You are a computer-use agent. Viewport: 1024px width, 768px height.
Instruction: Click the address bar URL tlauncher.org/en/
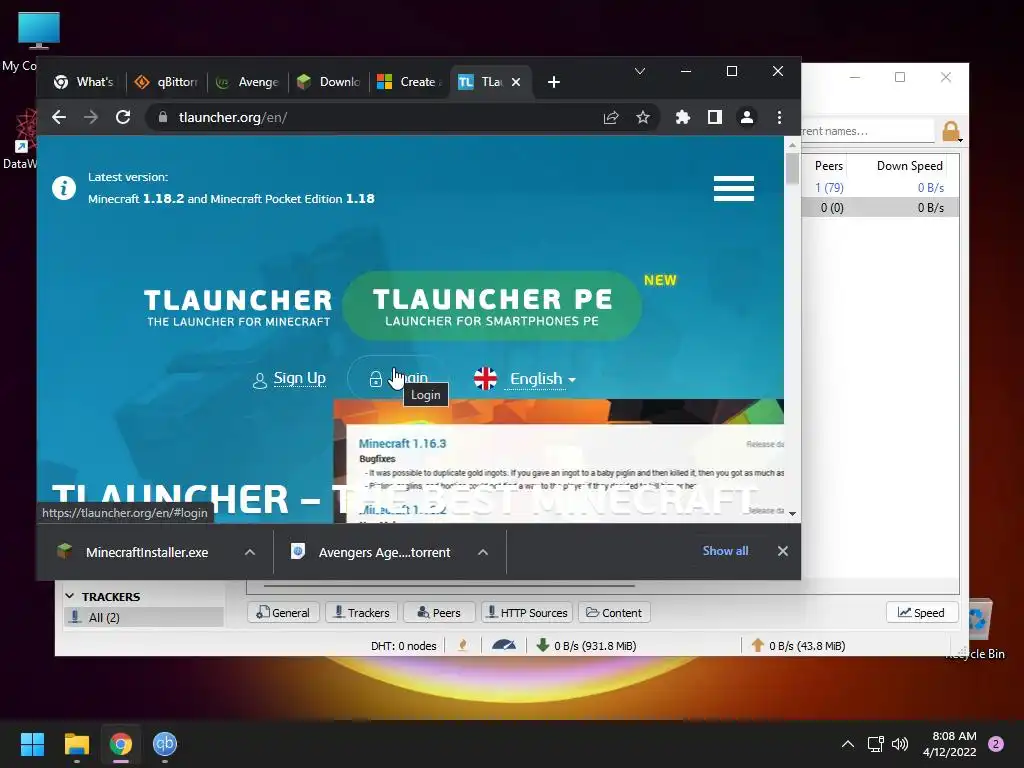[233, 118]
